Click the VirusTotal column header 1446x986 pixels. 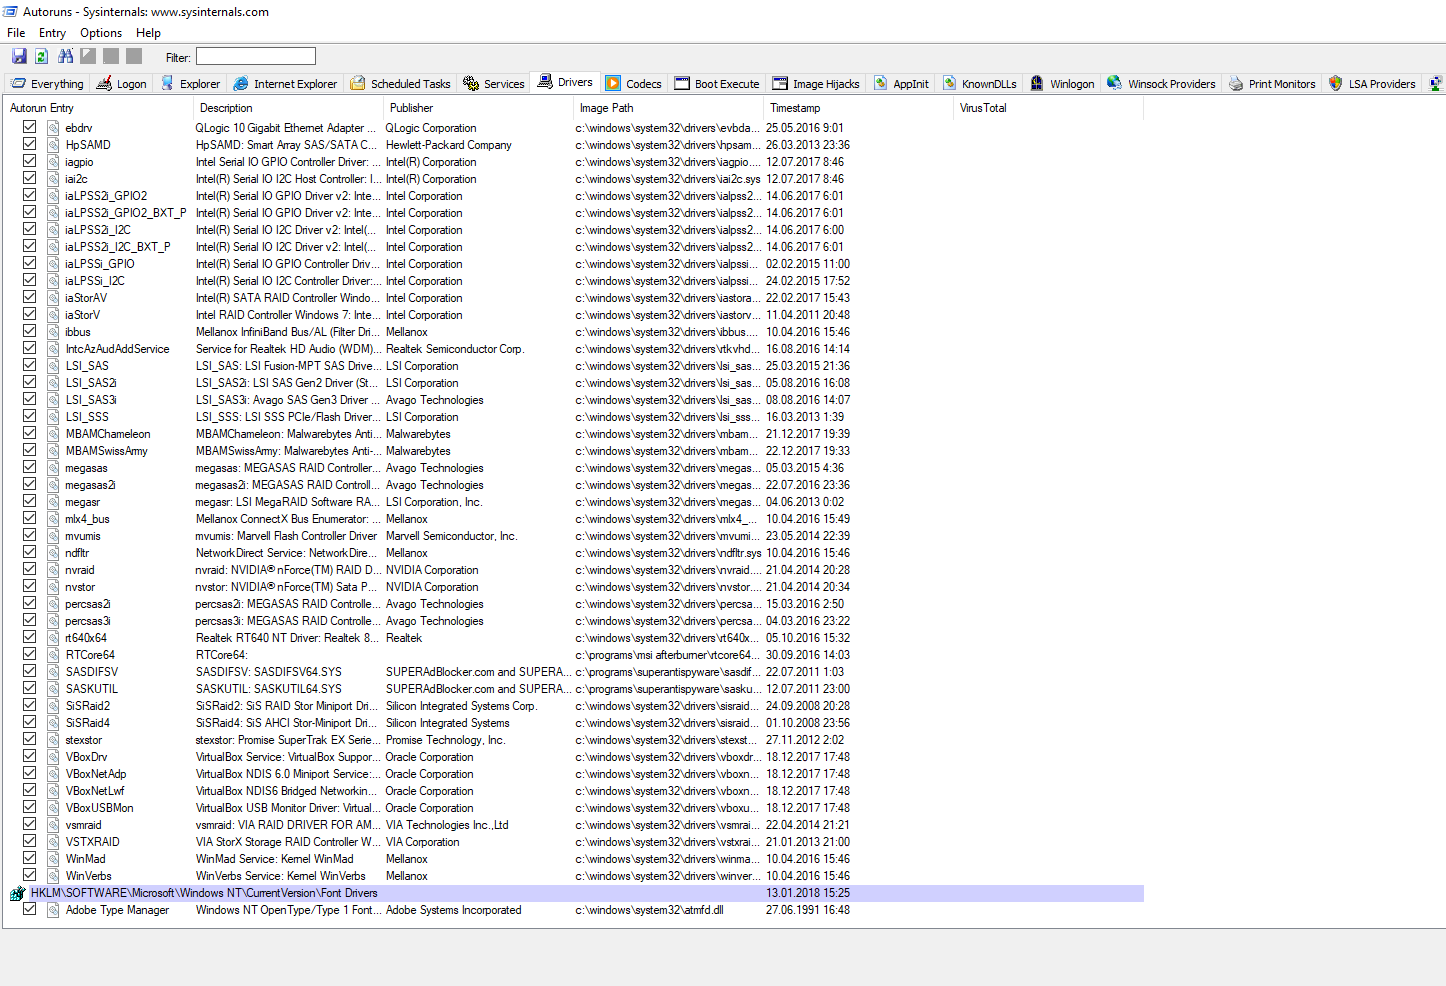pos(1048,108)
